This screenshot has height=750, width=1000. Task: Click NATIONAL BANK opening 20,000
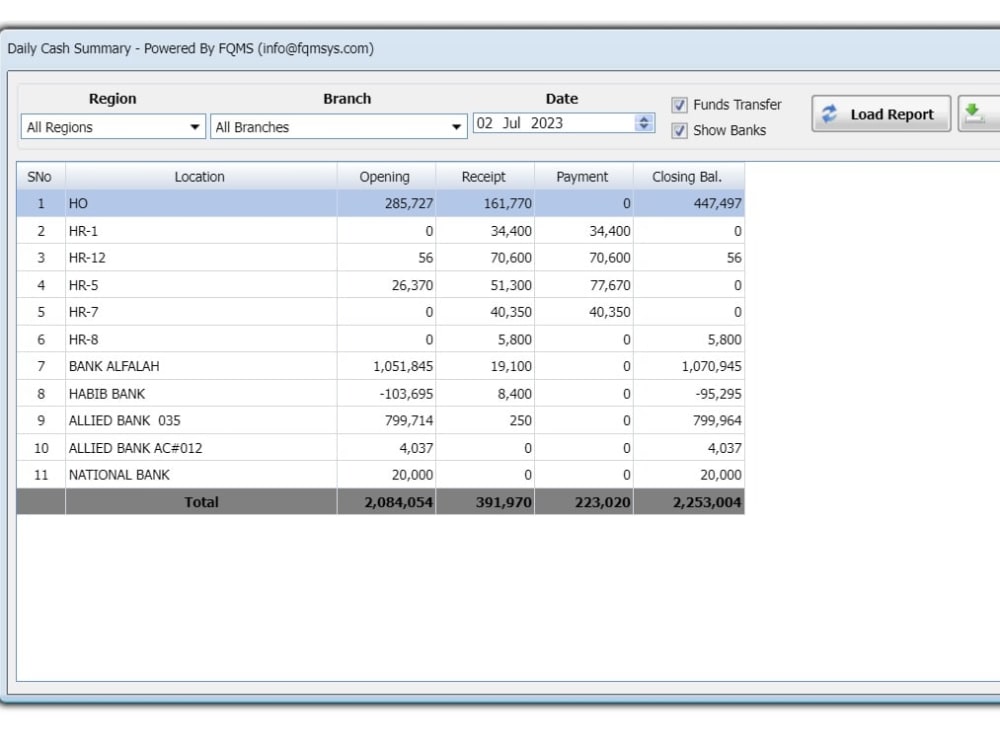(413, 474)
